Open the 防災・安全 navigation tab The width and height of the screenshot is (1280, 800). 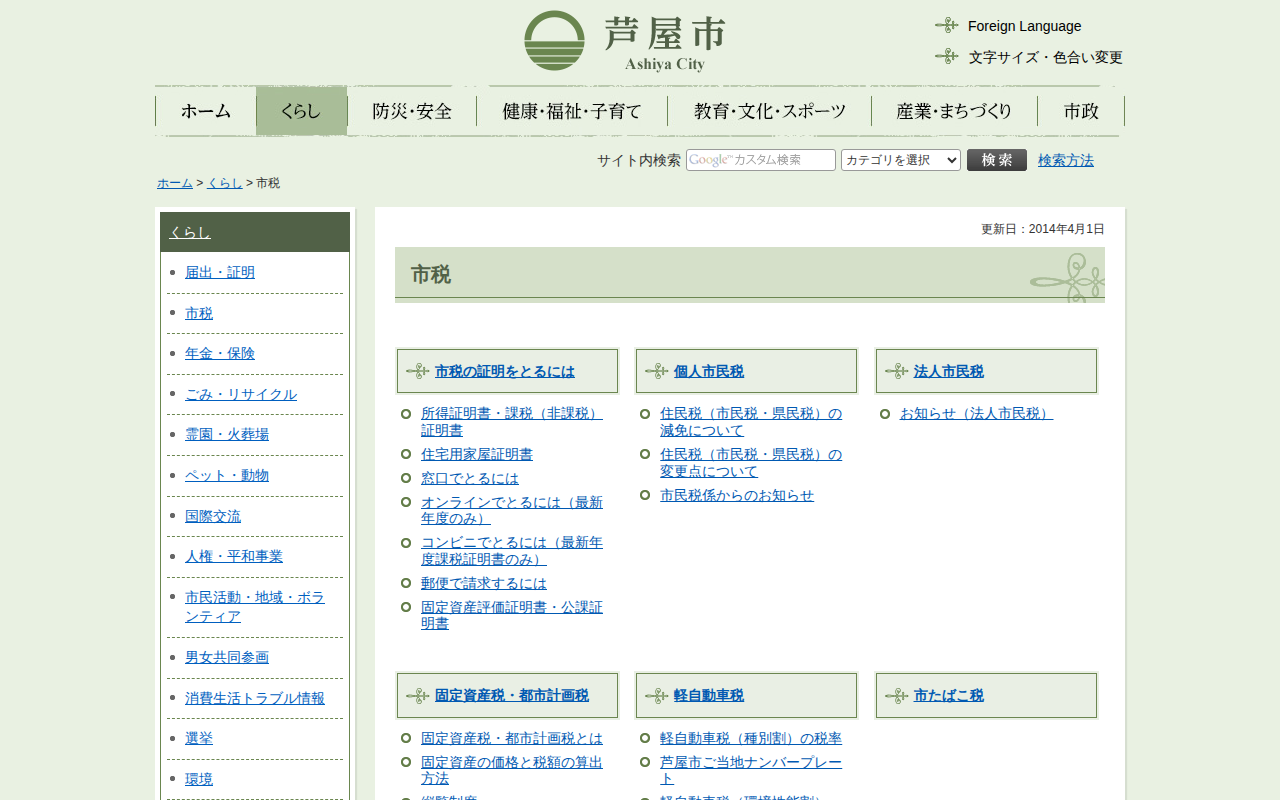[x=412, y=111]
